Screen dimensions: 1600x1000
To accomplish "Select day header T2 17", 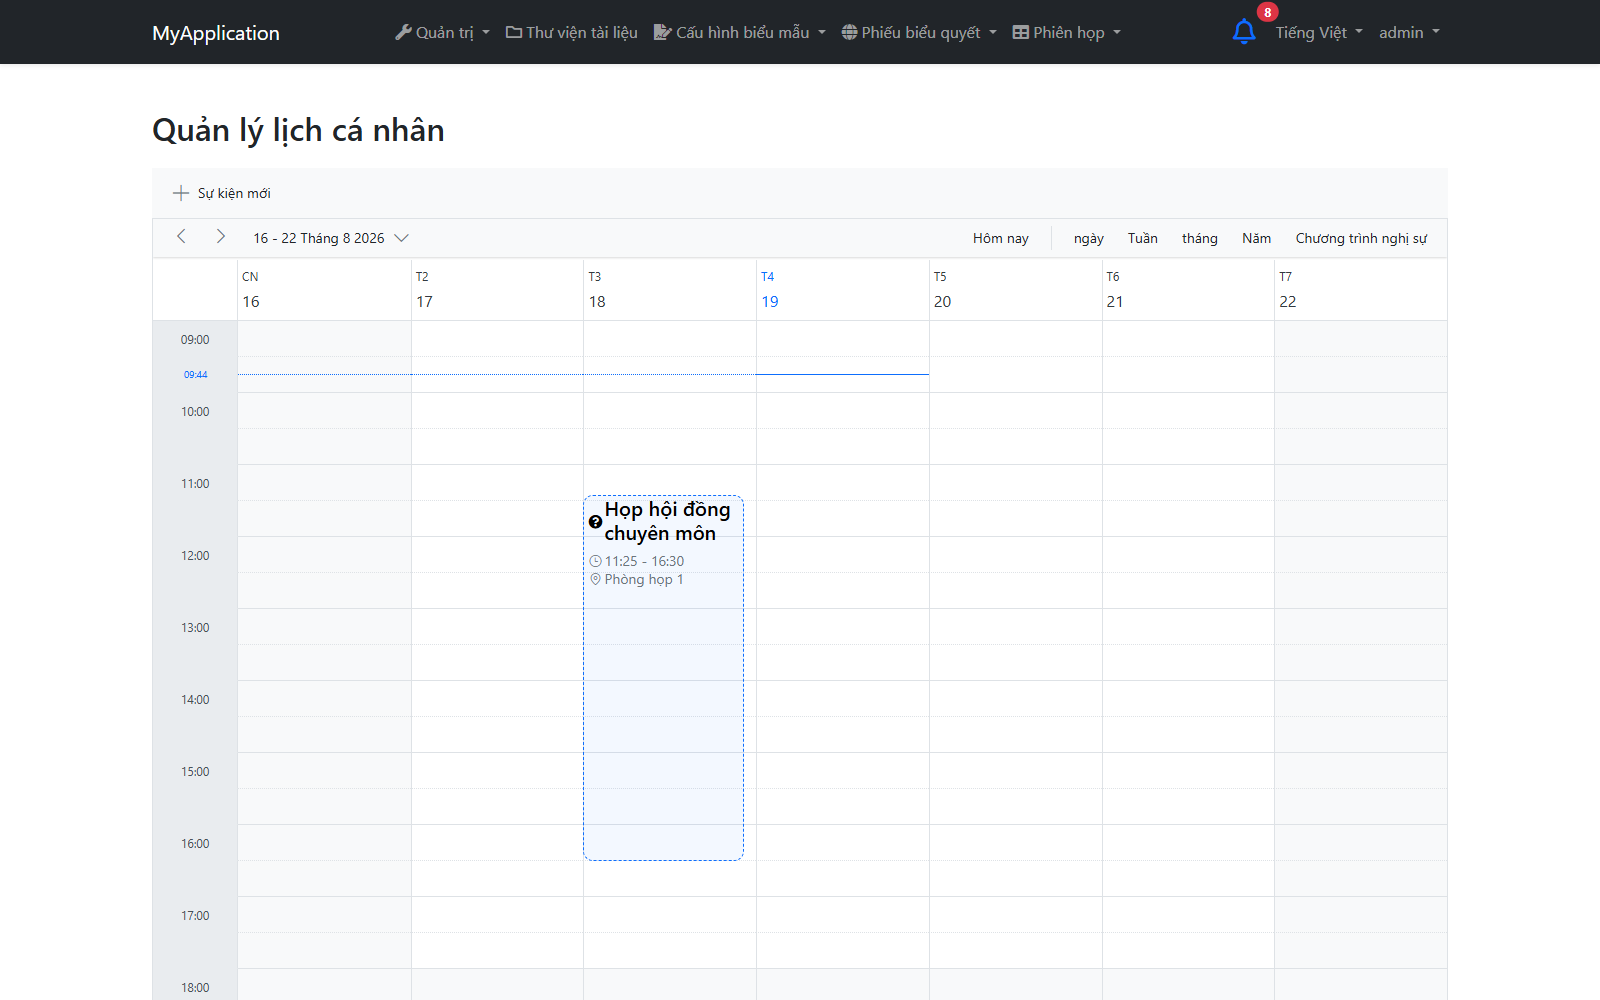I will coord(497,290).
